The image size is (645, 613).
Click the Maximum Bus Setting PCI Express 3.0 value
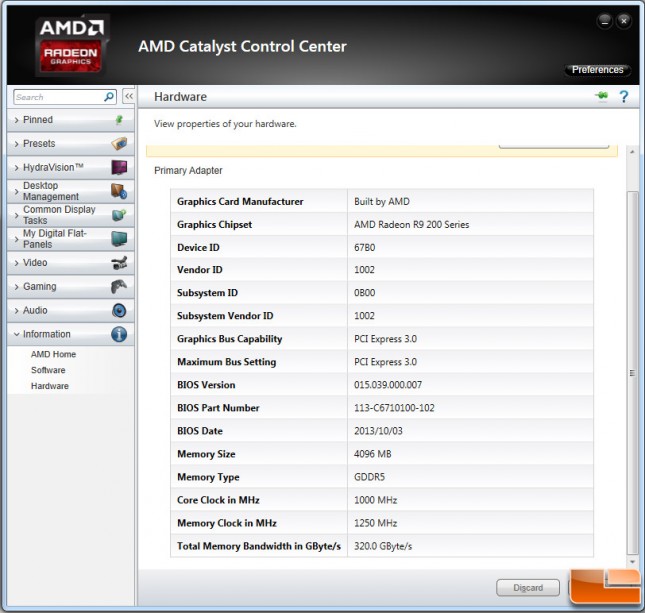click(x=385, y=362)
